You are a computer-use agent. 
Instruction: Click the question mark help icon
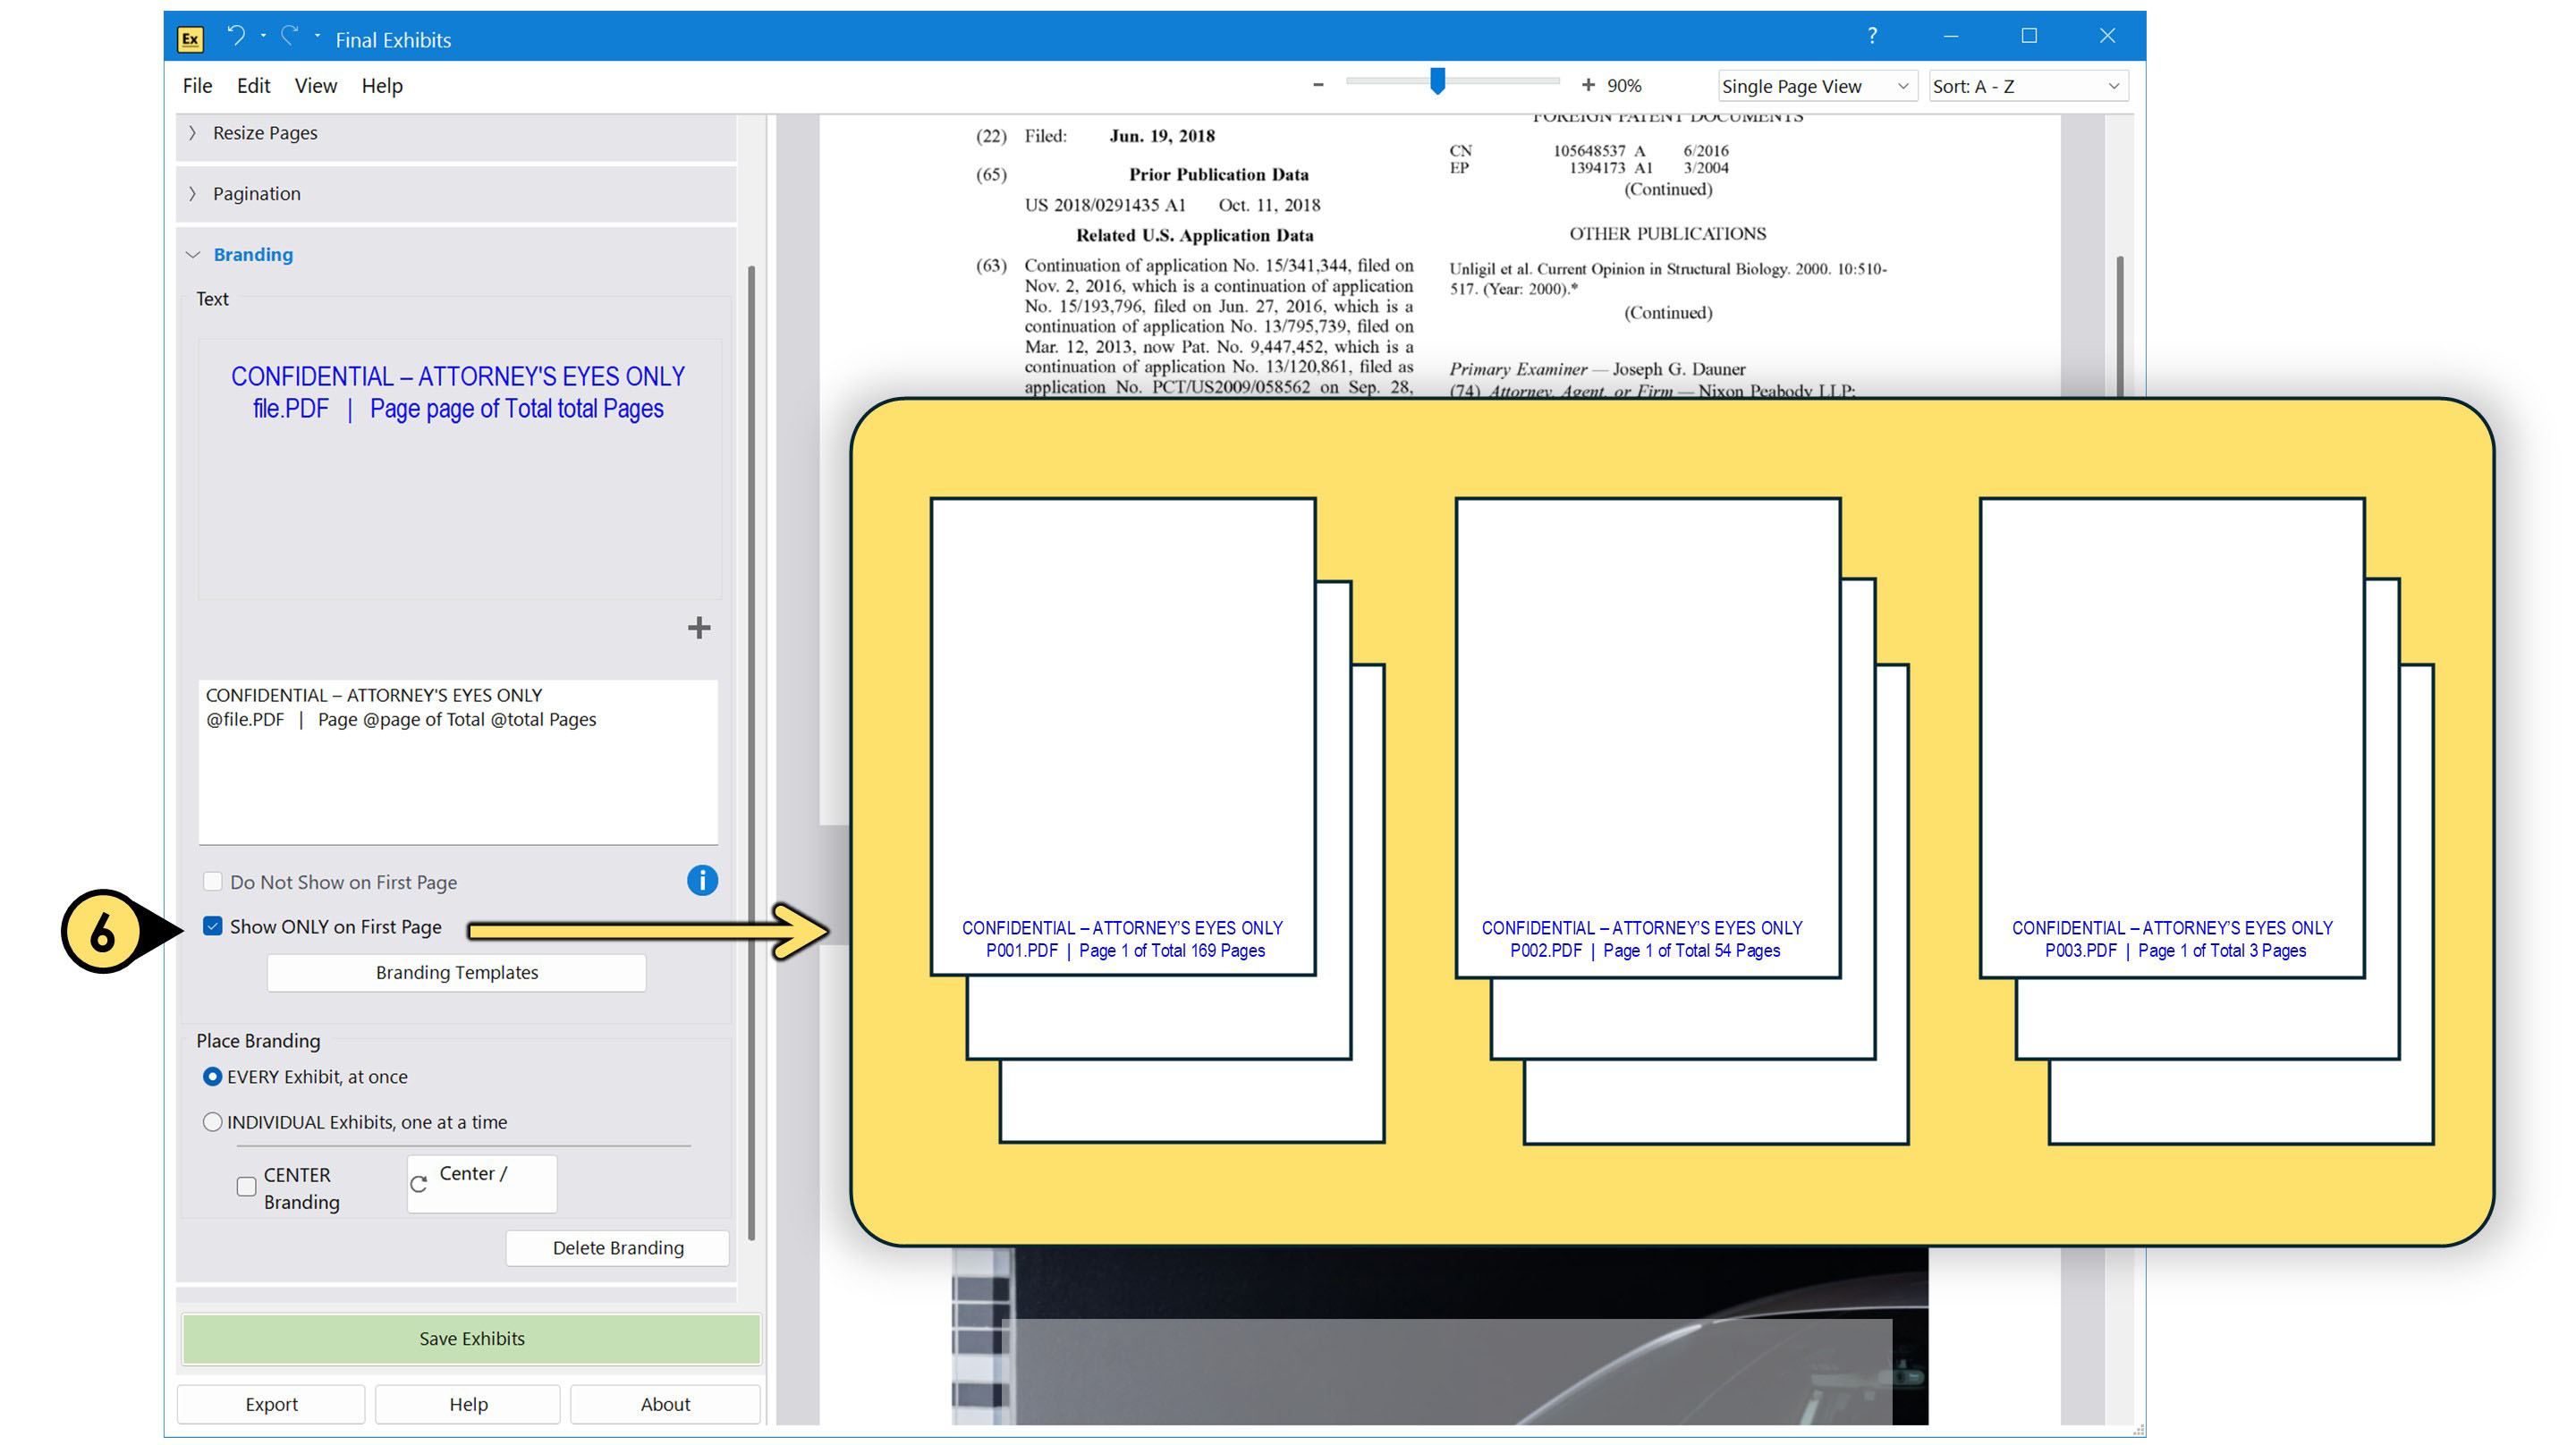coord(1872,36)
